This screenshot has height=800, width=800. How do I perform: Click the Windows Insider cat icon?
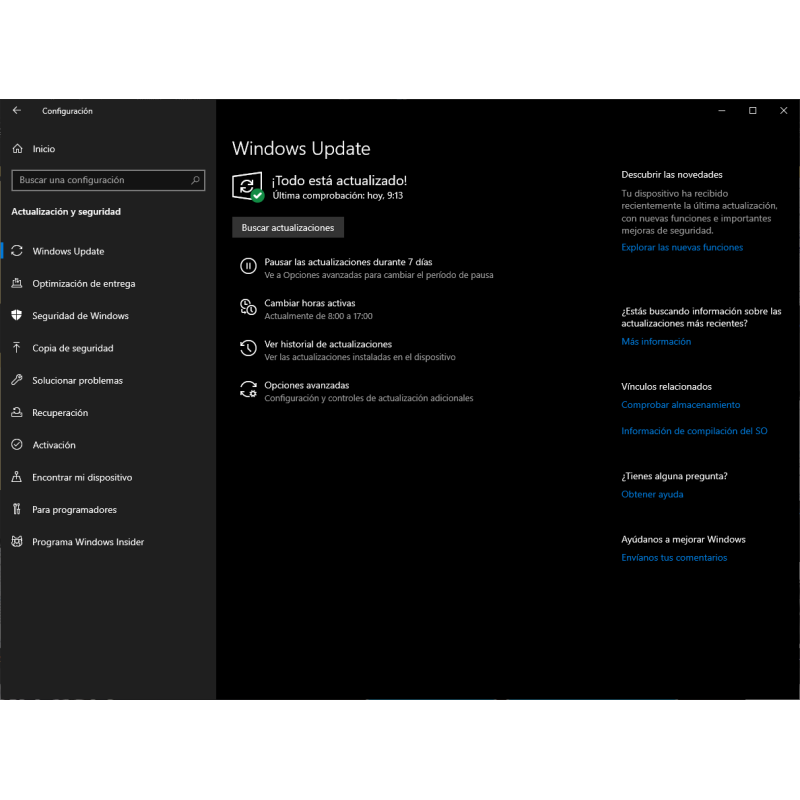(17, 541)
